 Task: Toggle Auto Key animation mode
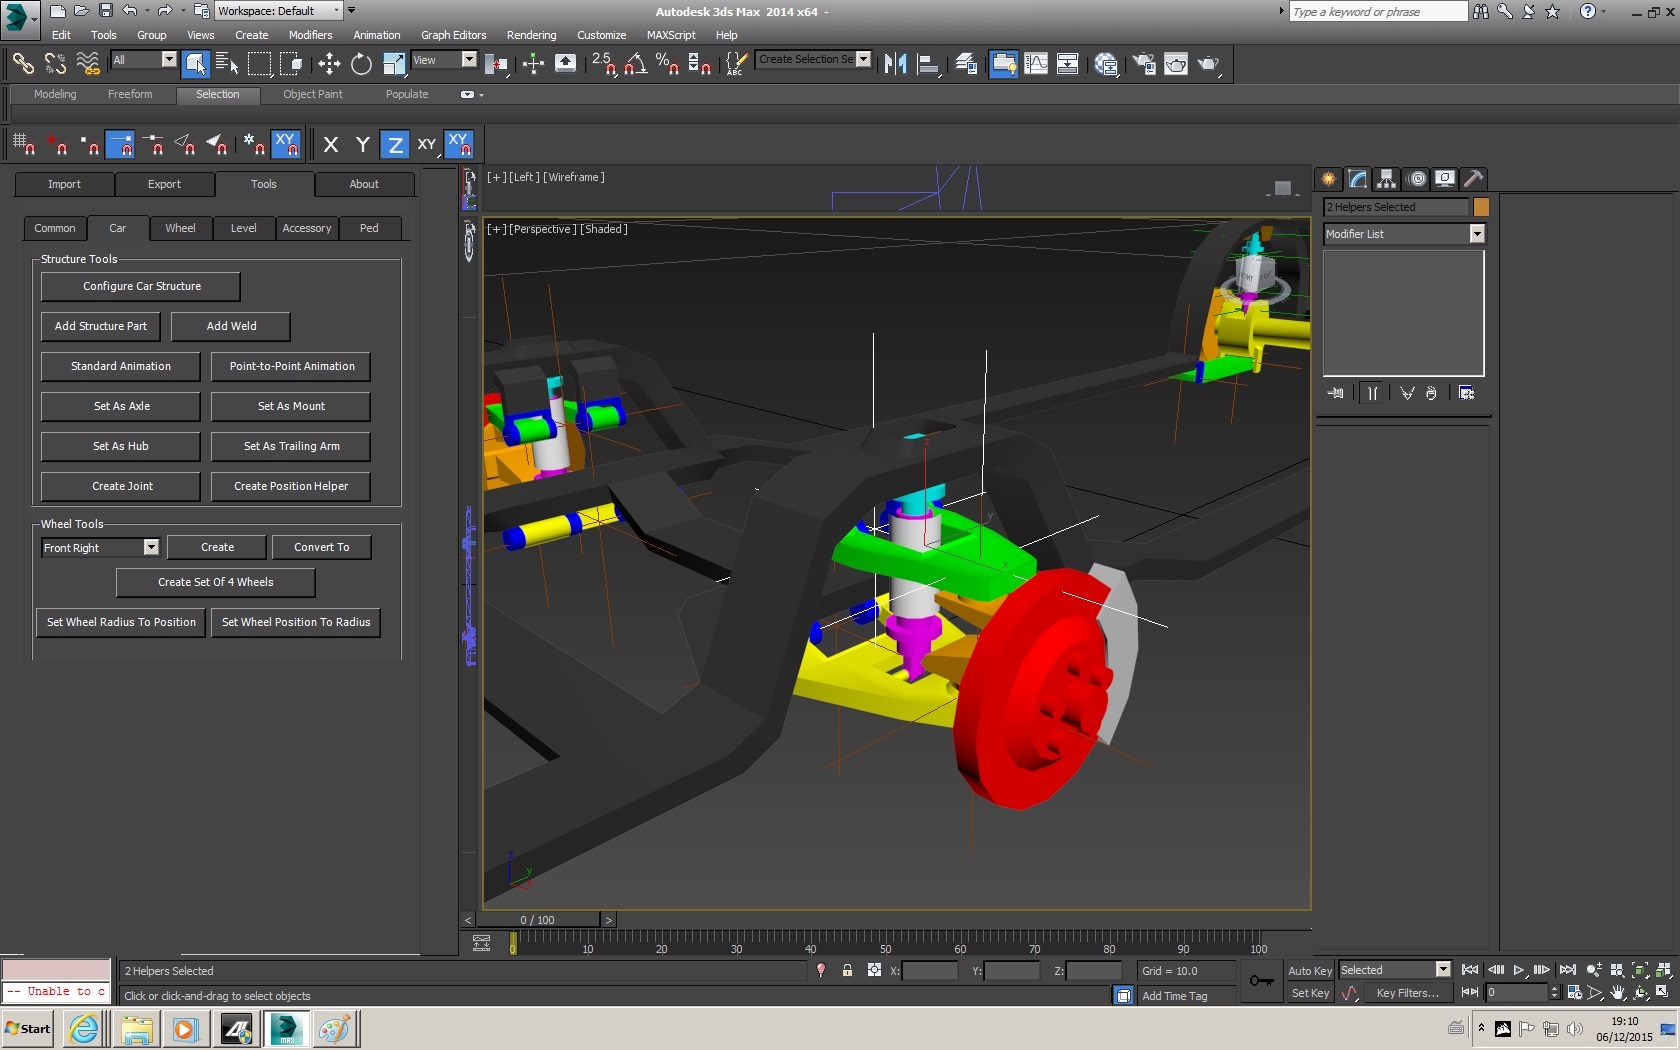(1309, 971)
